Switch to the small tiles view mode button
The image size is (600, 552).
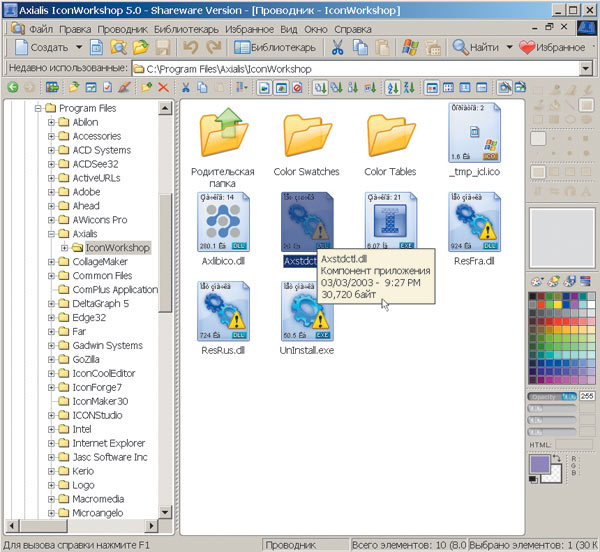coord(448,88)
